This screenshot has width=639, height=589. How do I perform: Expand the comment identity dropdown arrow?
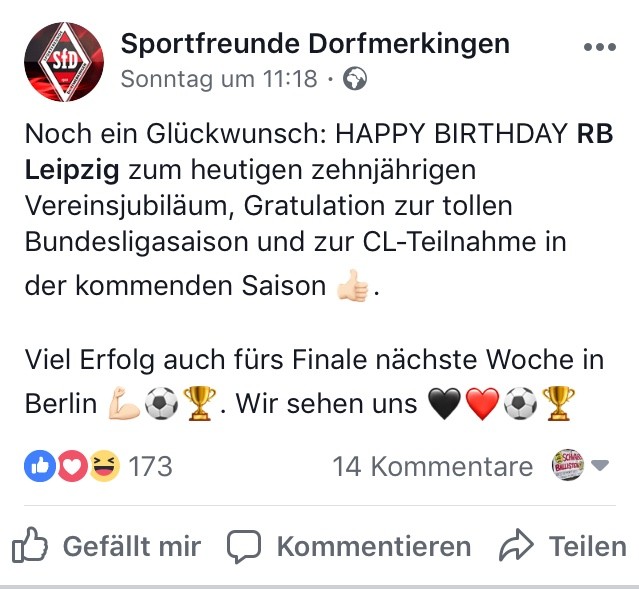(599, 465)
